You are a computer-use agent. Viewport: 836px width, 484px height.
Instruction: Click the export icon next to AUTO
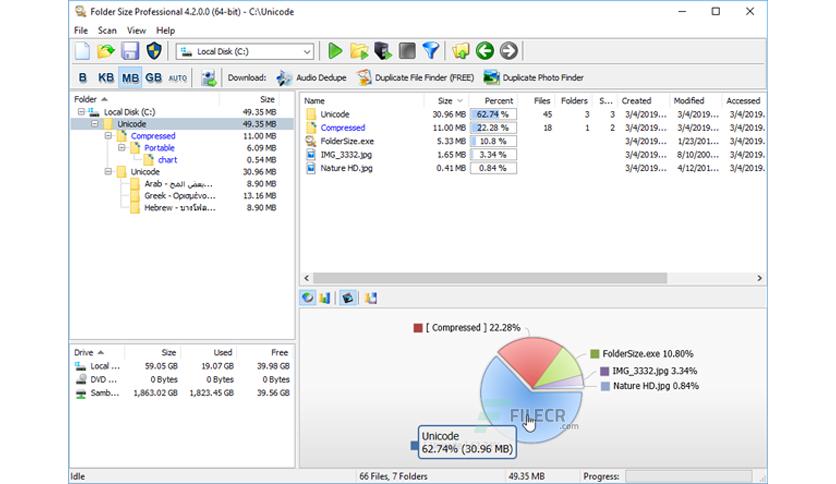click(208, 78)
